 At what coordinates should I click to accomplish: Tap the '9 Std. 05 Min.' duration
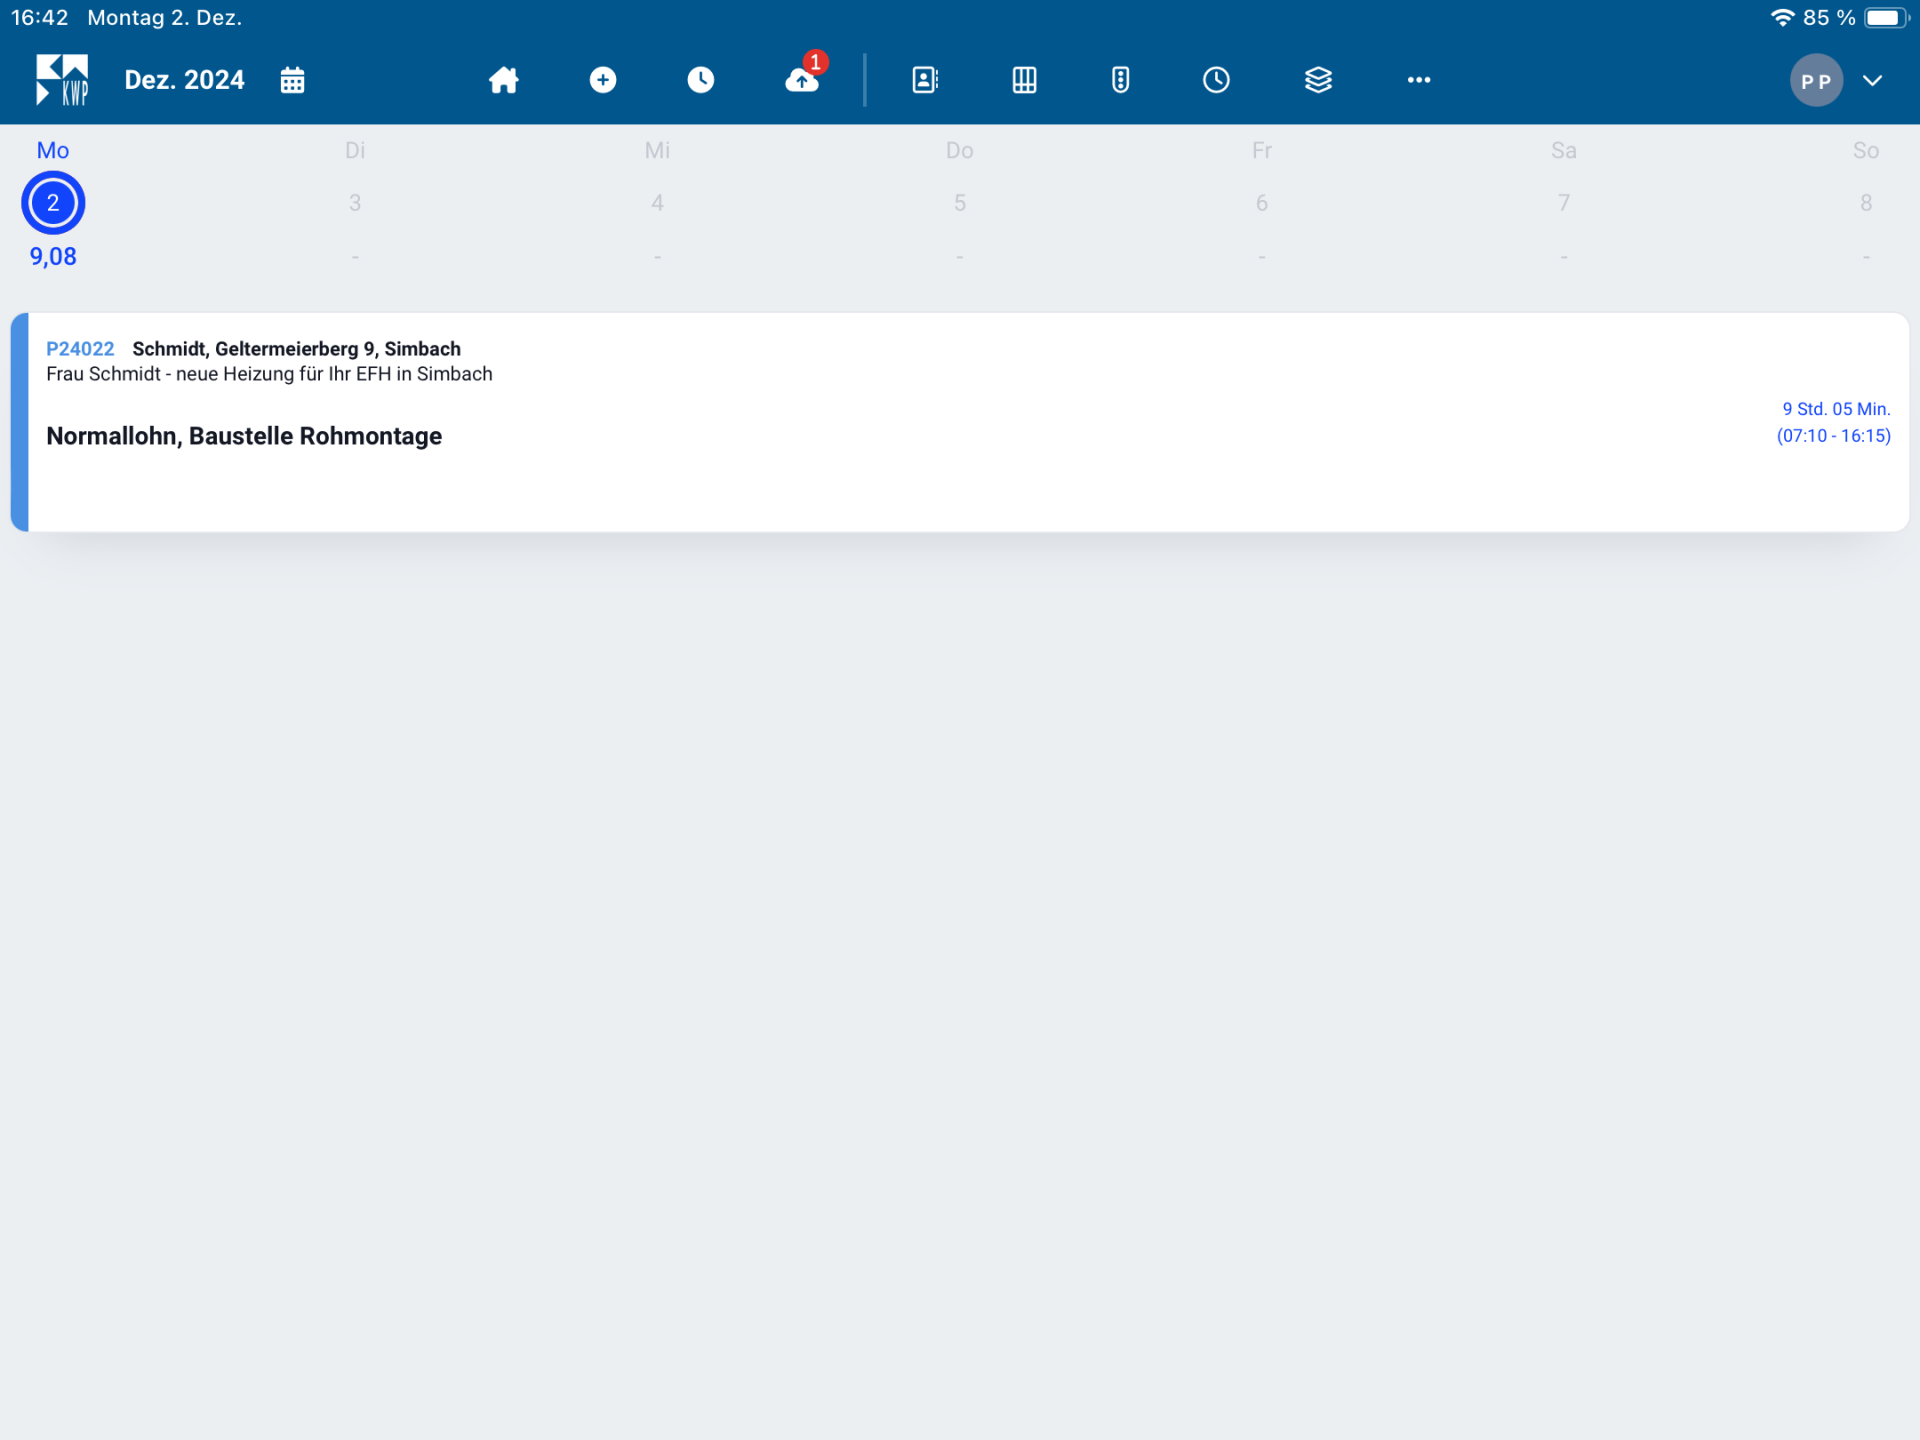click(1836, 409)
